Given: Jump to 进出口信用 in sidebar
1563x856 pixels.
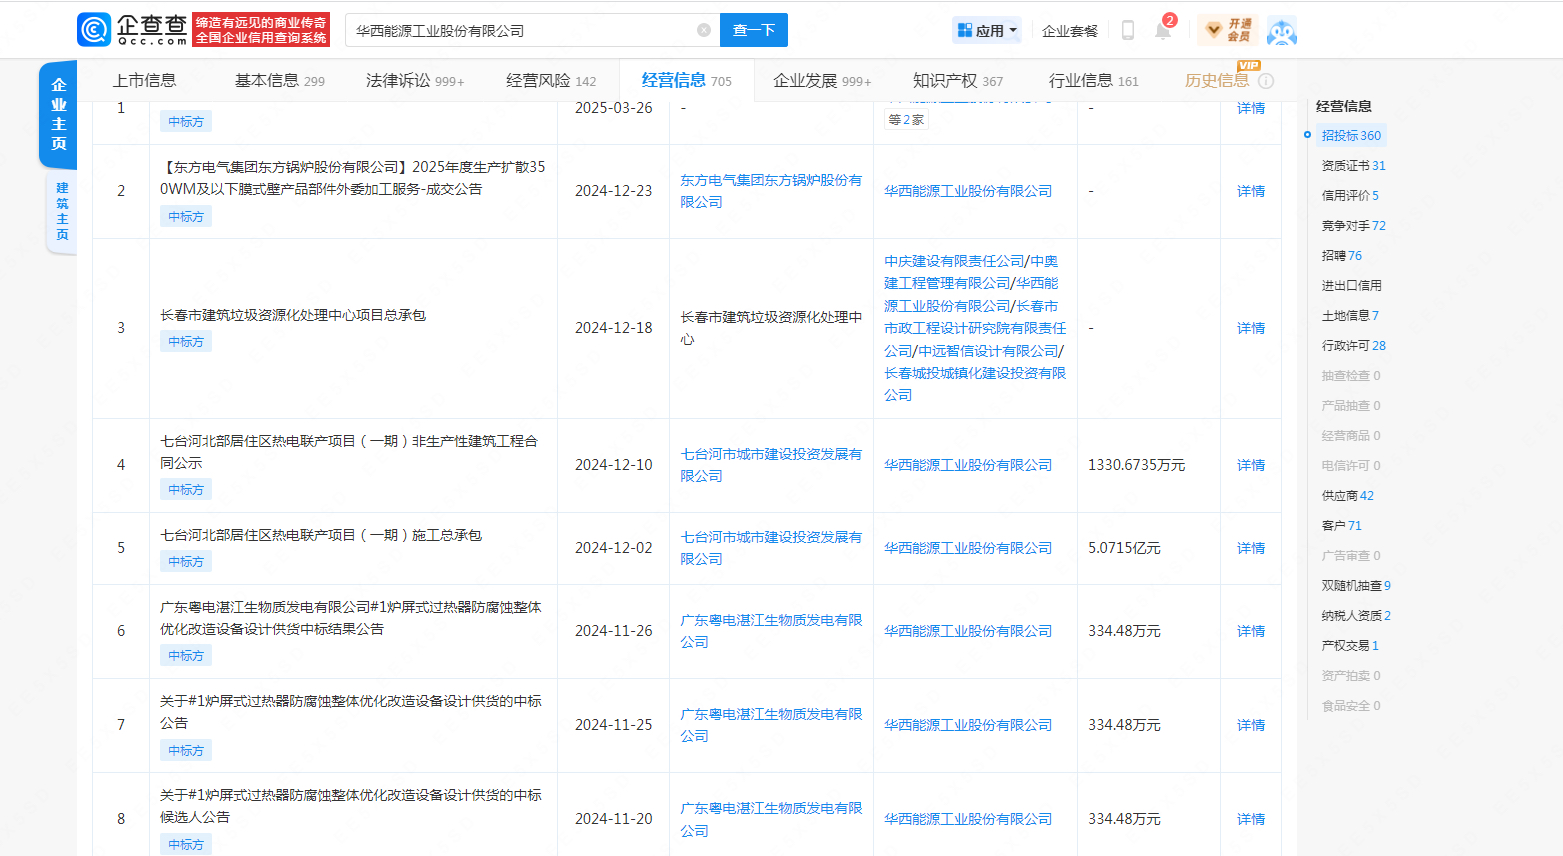Looking at the screenshot, I should tap(1351, 286).
